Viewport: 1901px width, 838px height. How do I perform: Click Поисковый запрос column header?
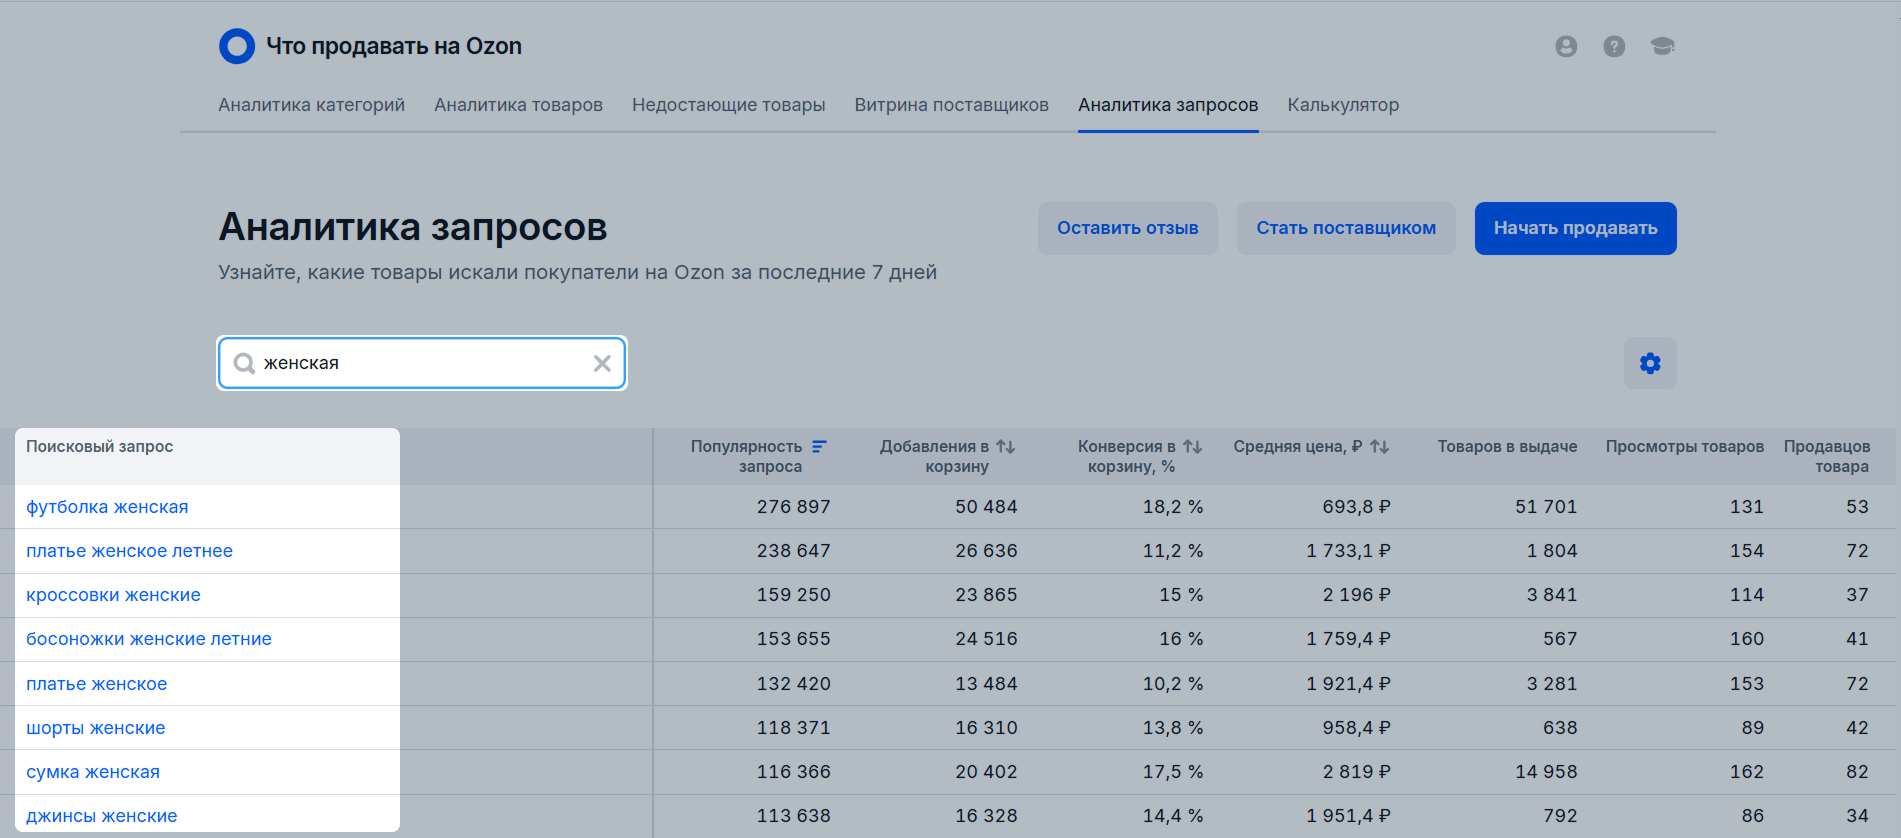[x=99, y=446]
